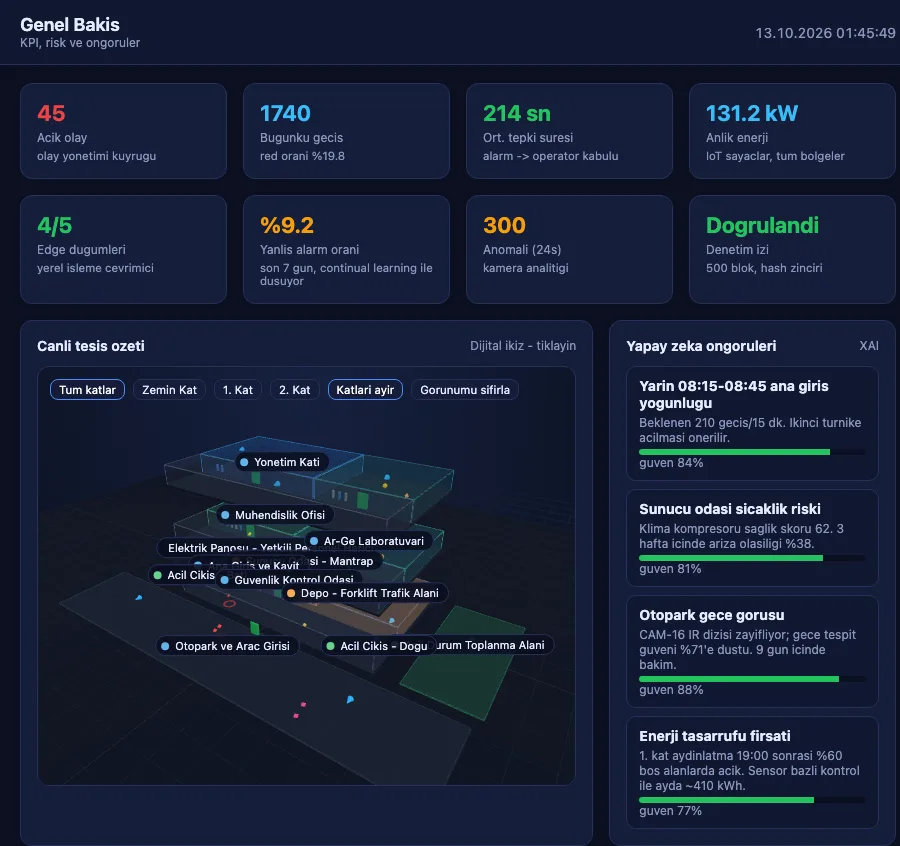Select the Tum katlar floor filter
900x846 pixels.
pos(87,390)
